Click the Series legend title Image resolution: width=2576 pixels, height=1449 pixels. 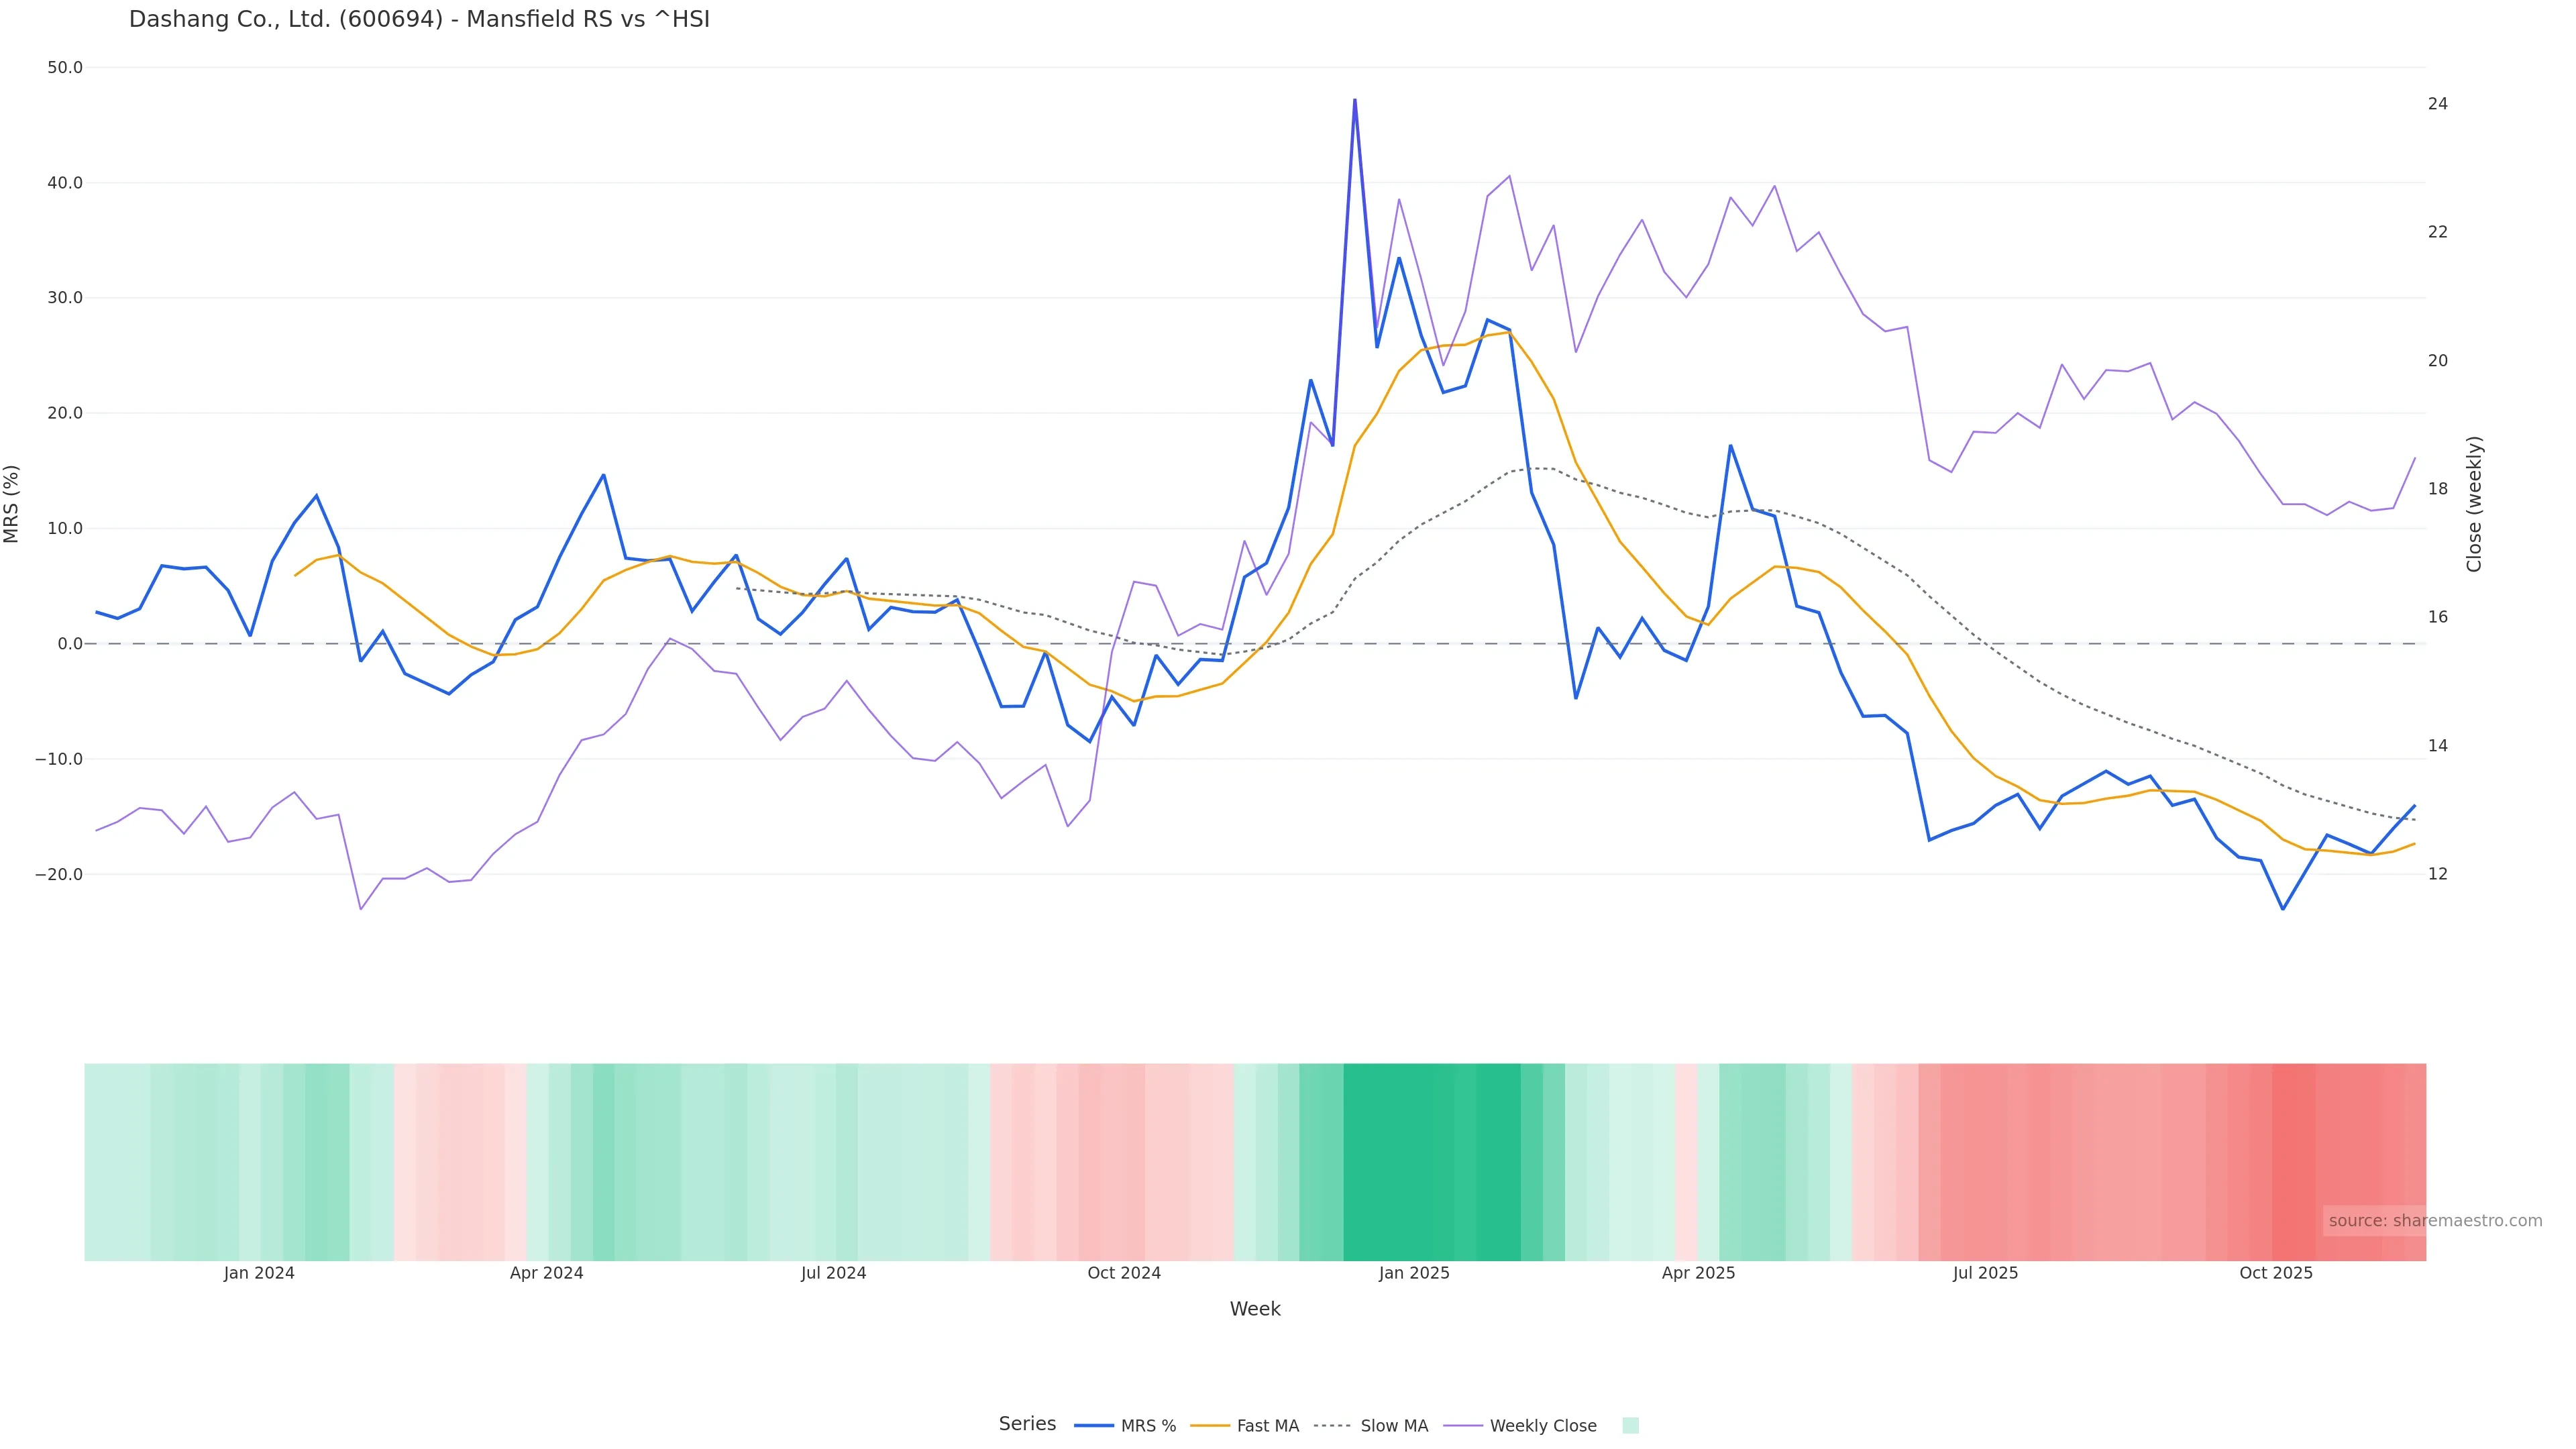(1027, 1424)
